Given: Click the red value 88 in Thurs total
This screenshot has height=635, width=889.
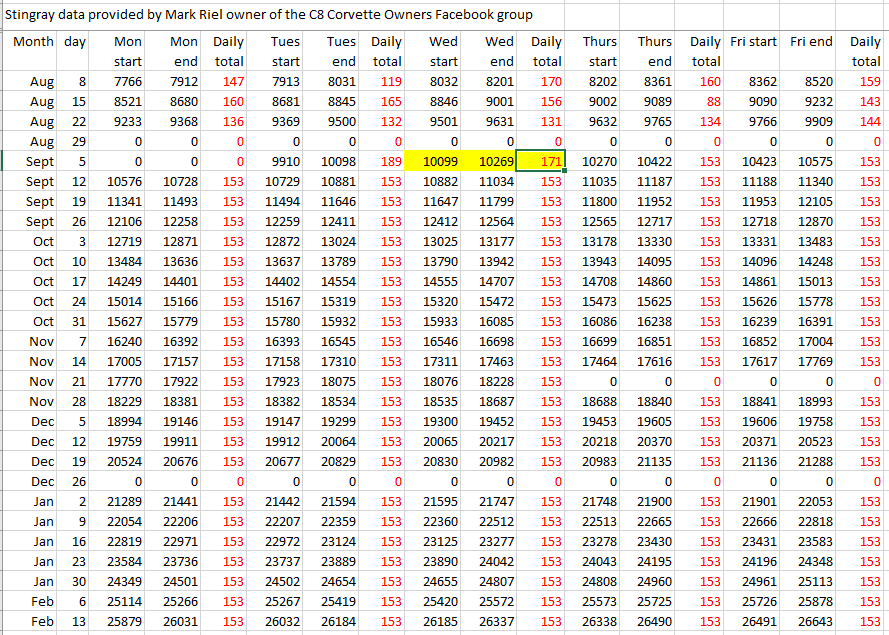Looking at the screenshot, I should [x=711, y=101].
